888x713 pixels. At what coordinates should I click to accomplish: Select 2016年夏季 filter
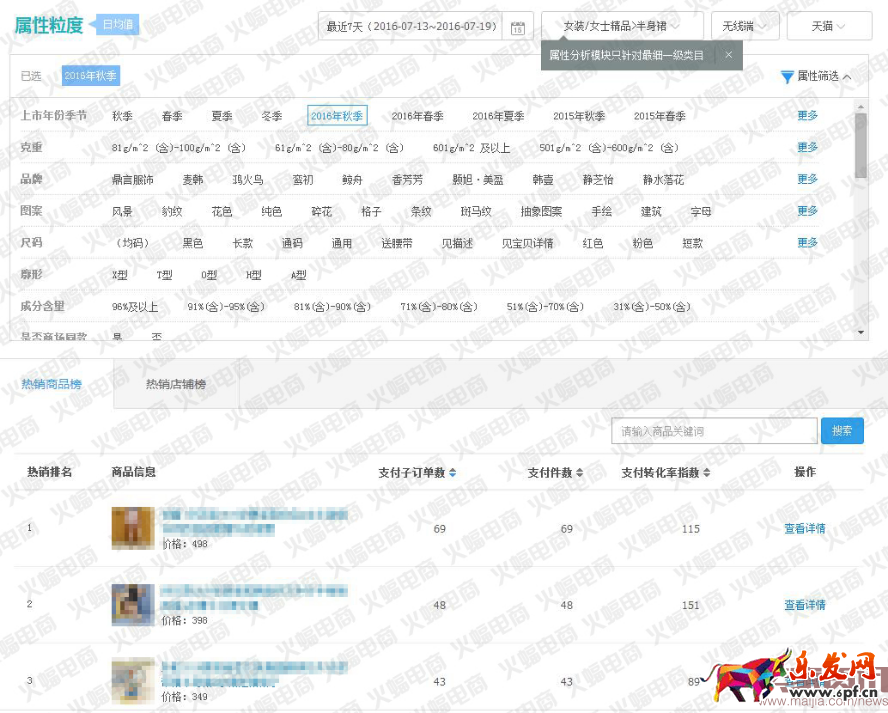pos(498,116)
